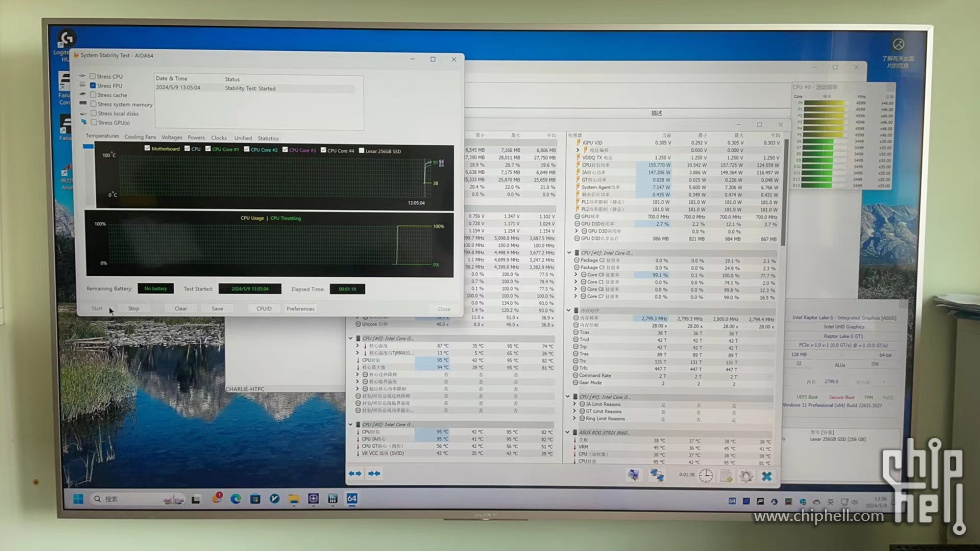Enable Lexar 256GB SSD graph checkbox
This screenshot has width=980, height=551.
pyautogui.click(x=361, y=151)
